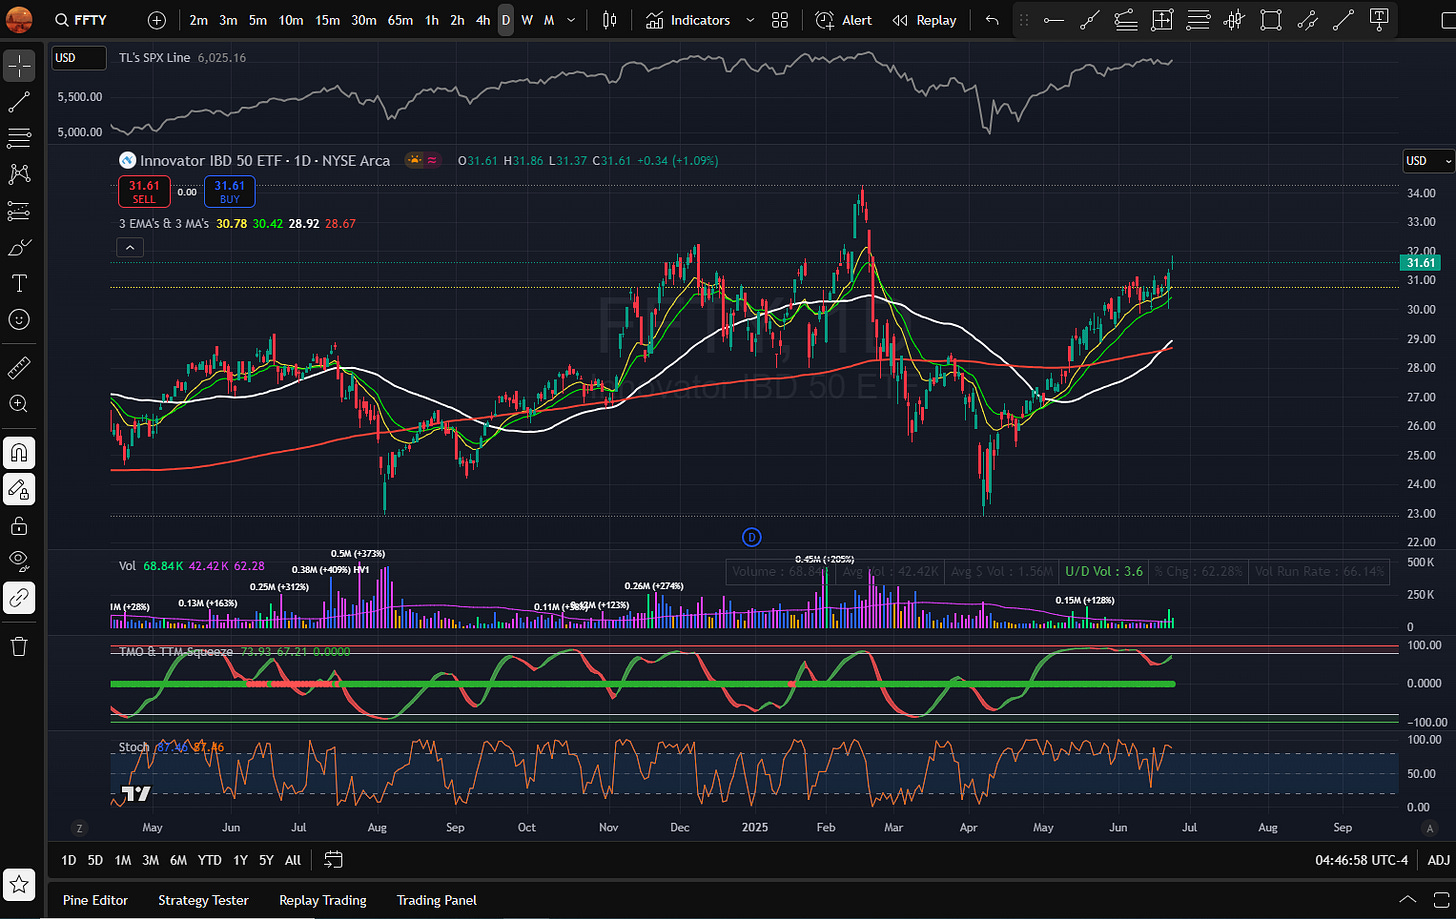
Task: Select the 5Y date range
Action: click(266, 860)
